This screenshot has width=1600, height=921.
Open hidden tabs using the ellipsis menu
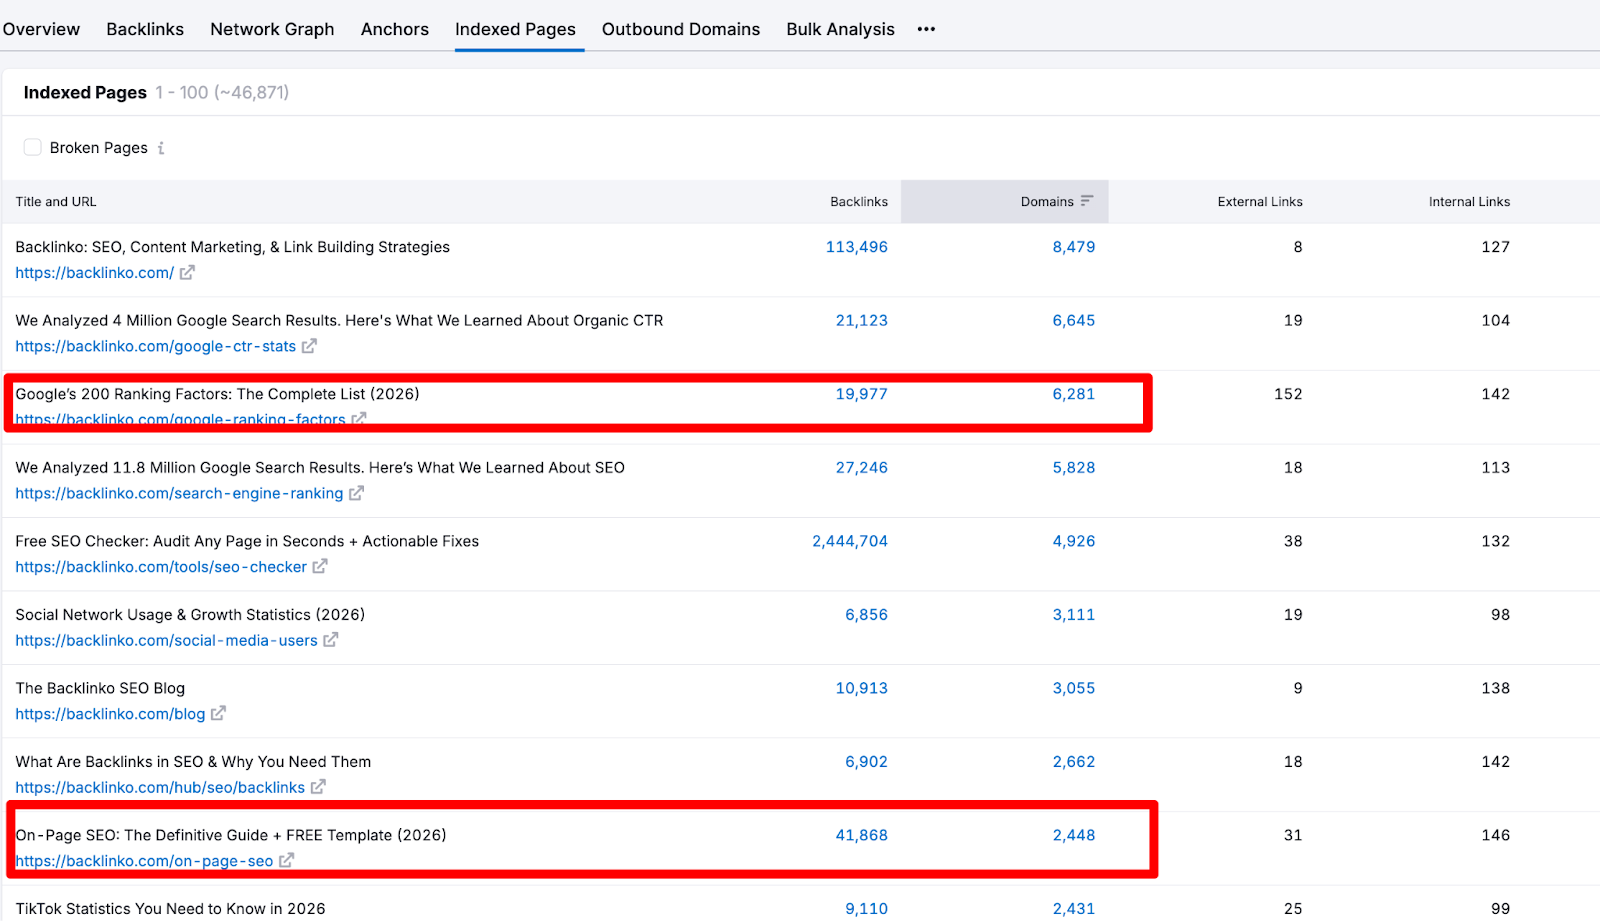pyautogui.click(x=925, y=29)
